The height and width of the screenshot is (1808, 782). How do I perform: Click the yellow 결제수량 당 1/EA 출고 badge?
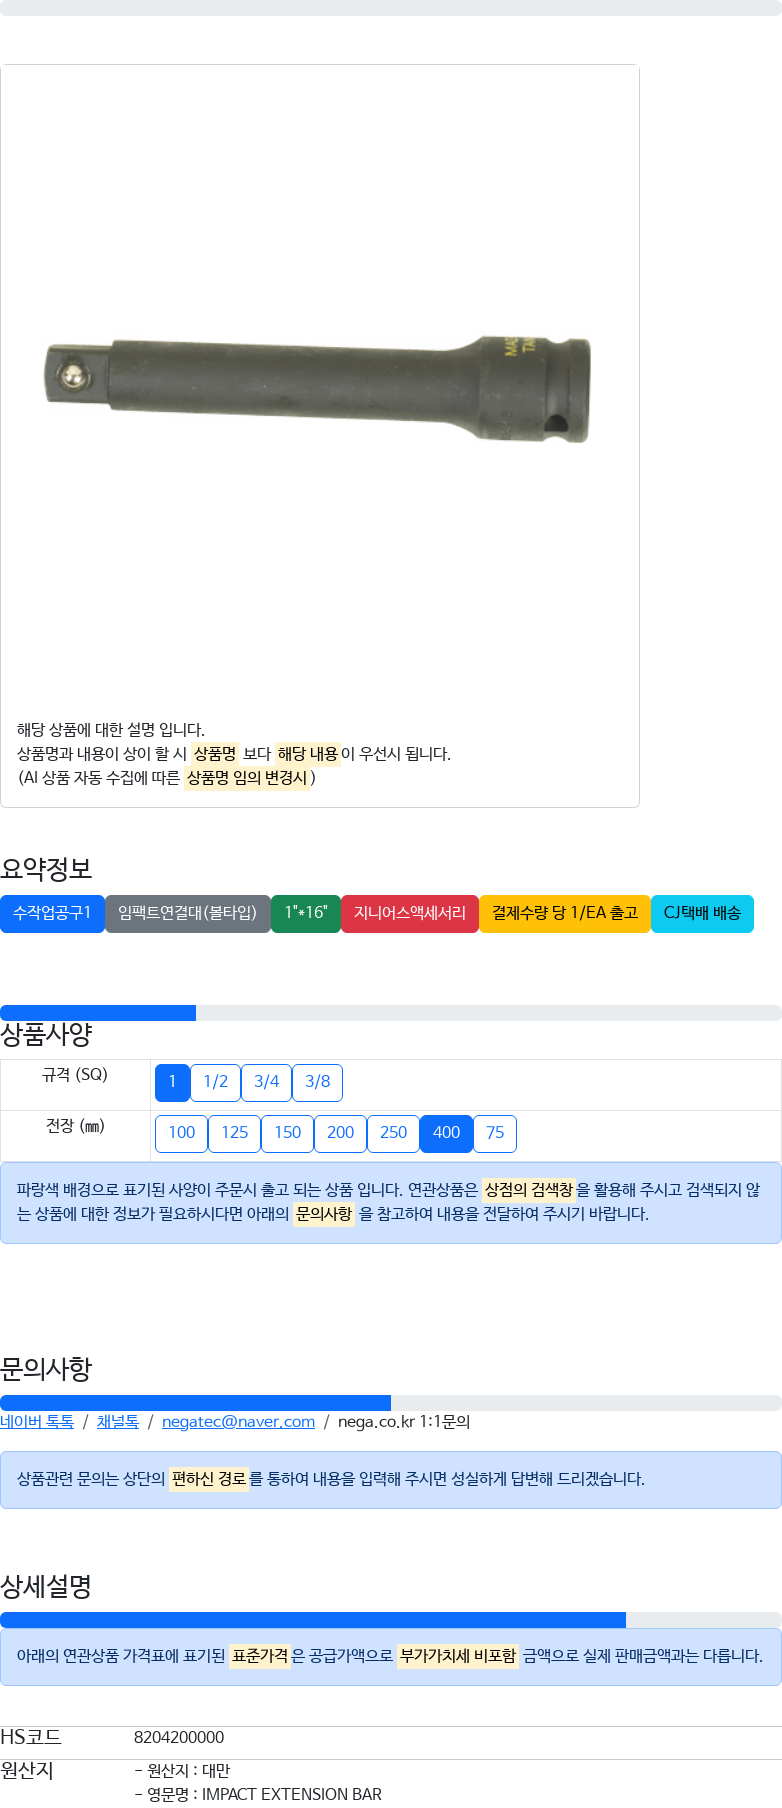pos(565,913)
